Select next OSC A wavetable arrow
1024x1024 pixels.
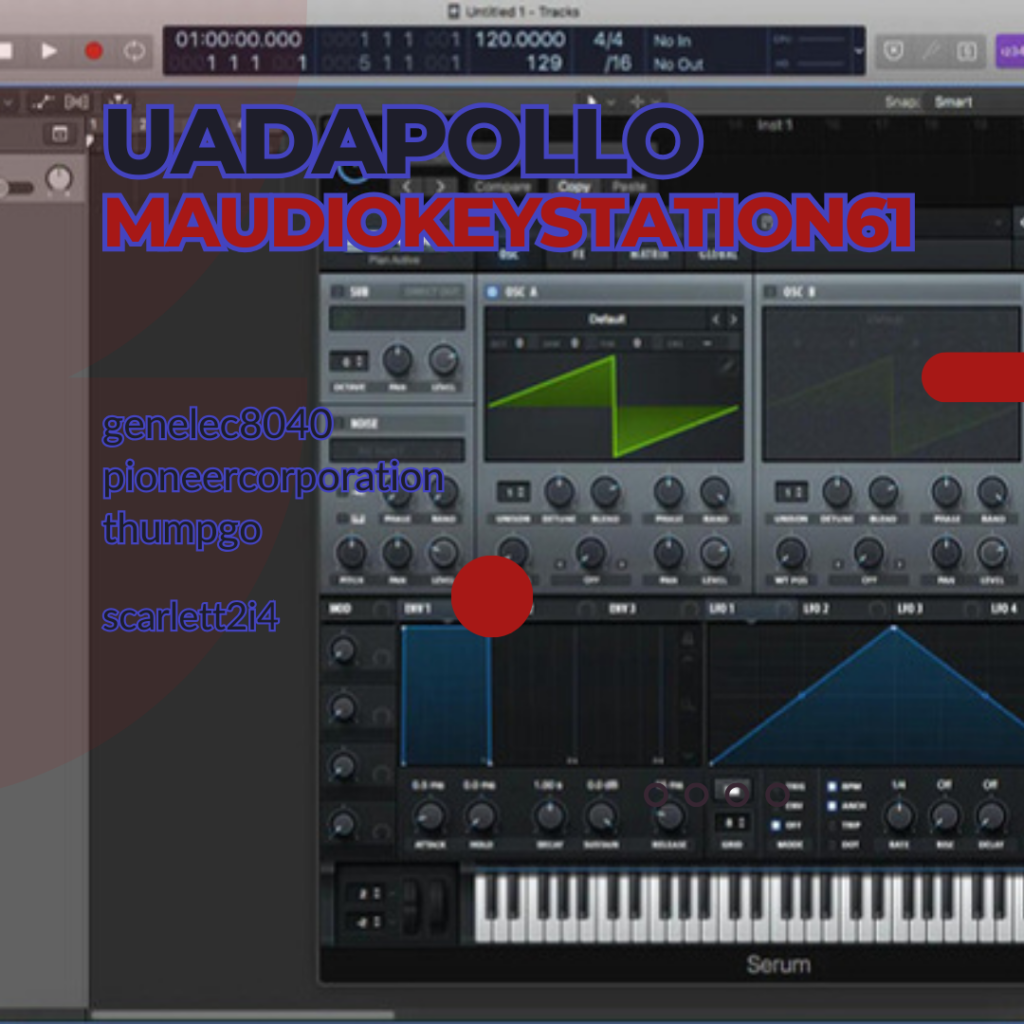[733, 319]
